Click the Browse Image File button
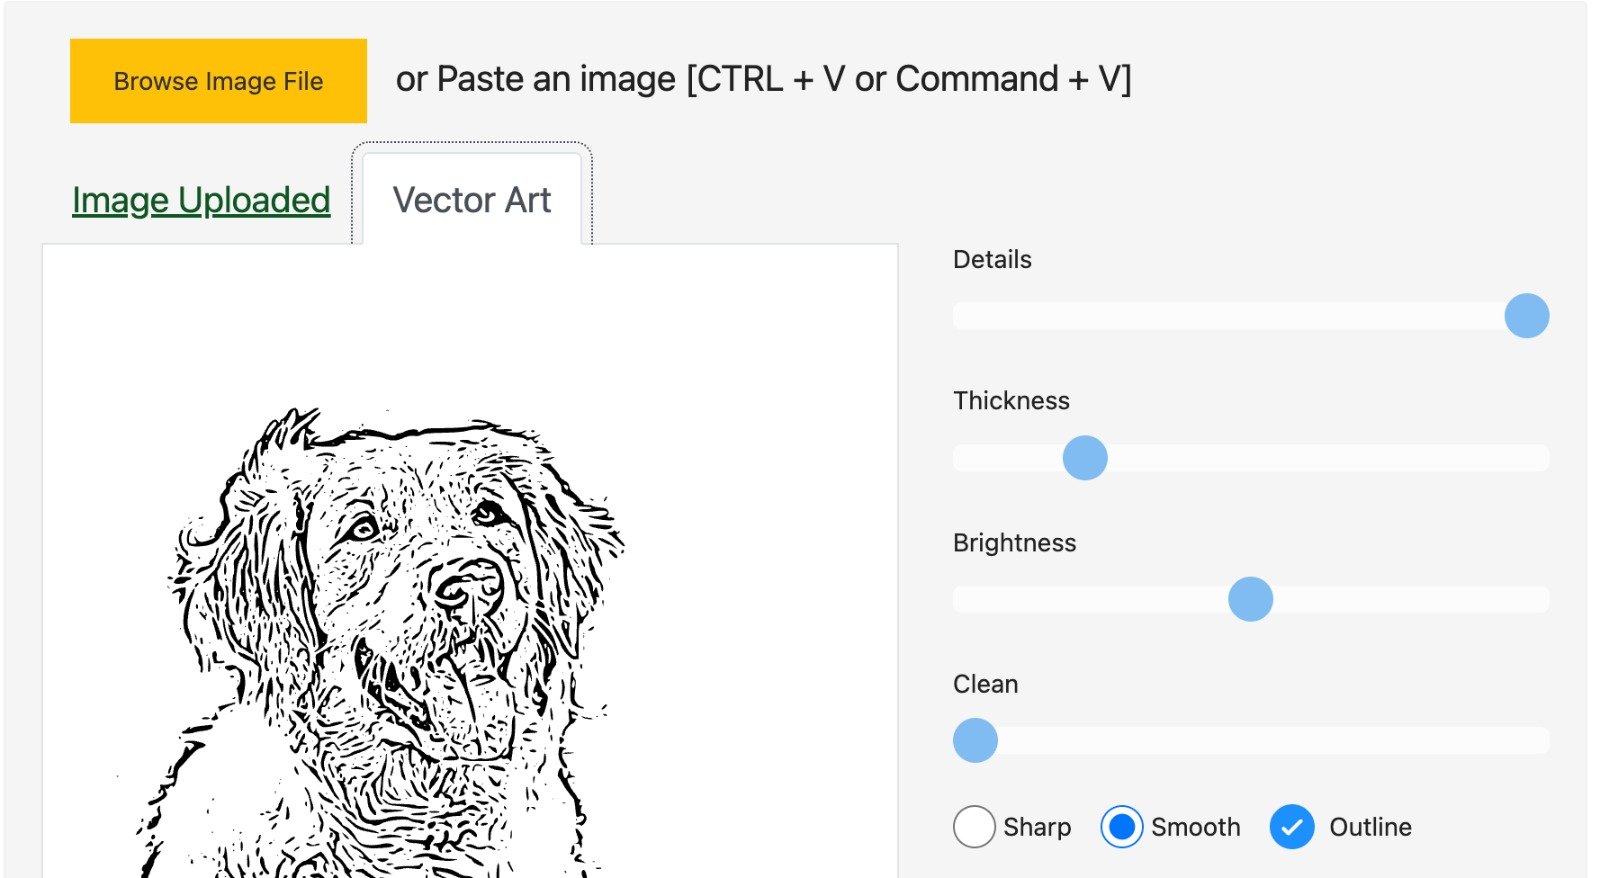The width and height of the screenshot is (1600, 878). tap(218, 81)
